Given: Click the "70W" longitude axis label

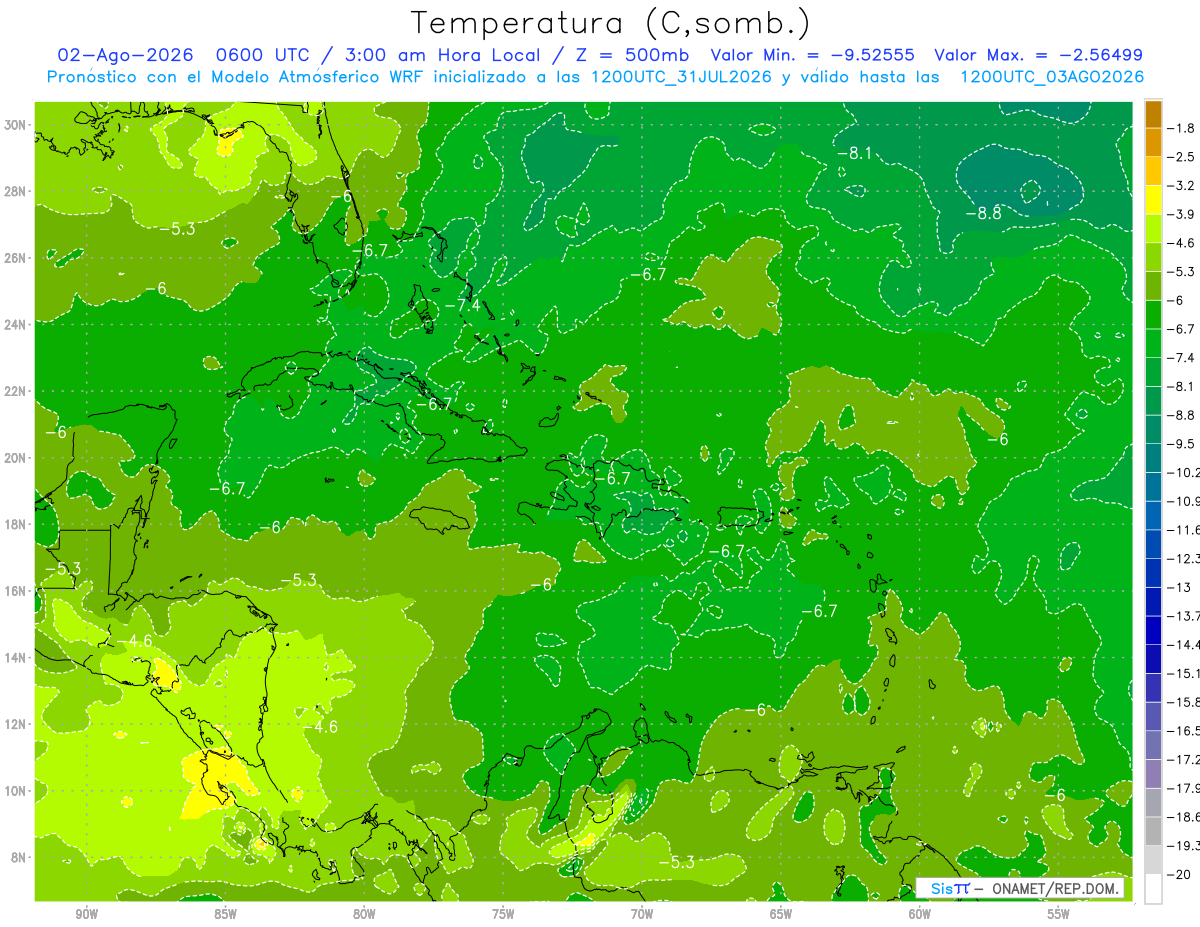Looking at the screenshot, I should click(642, 914).
